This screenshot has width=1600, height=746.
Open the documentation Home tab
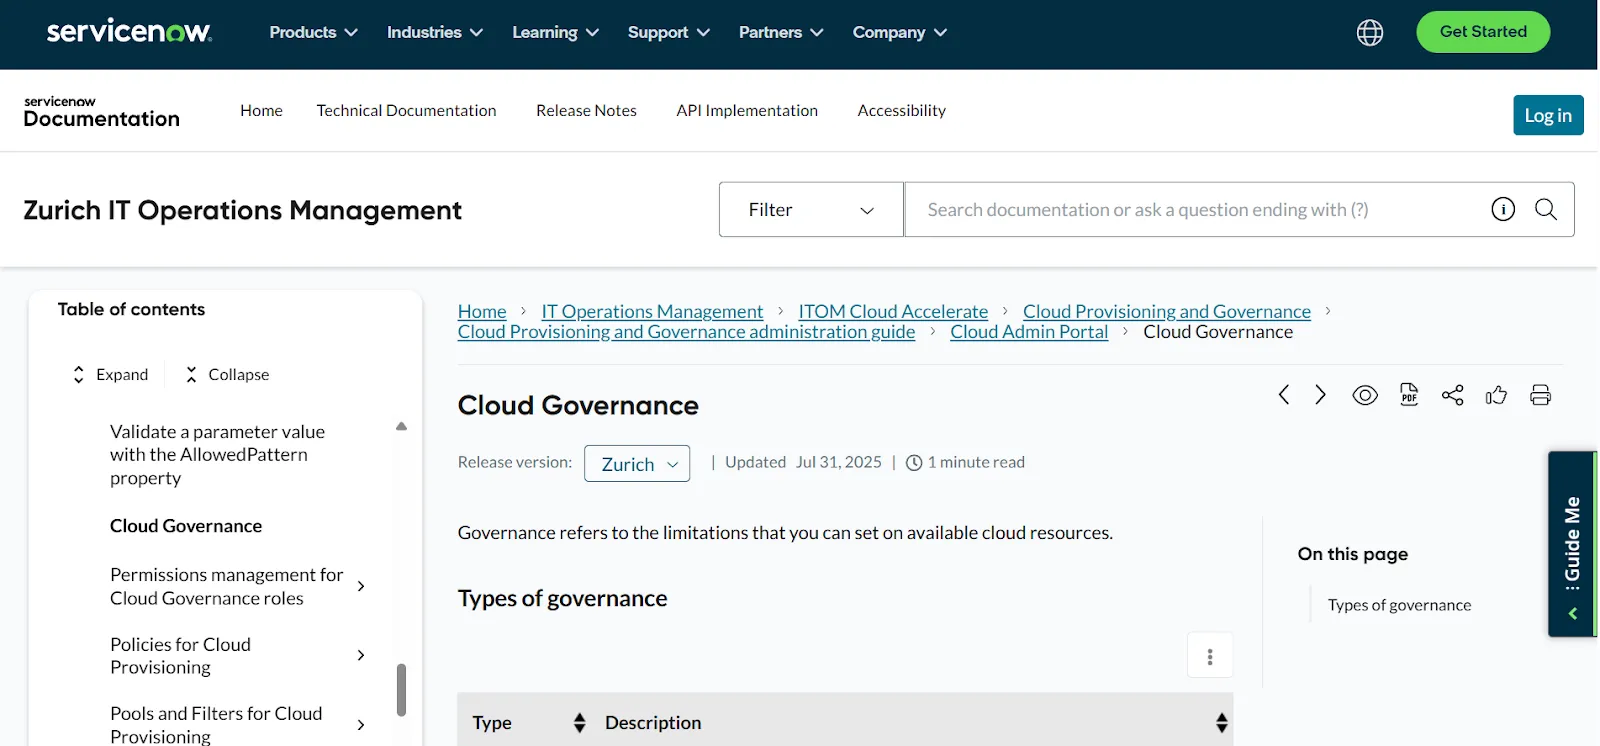point(261,110)
